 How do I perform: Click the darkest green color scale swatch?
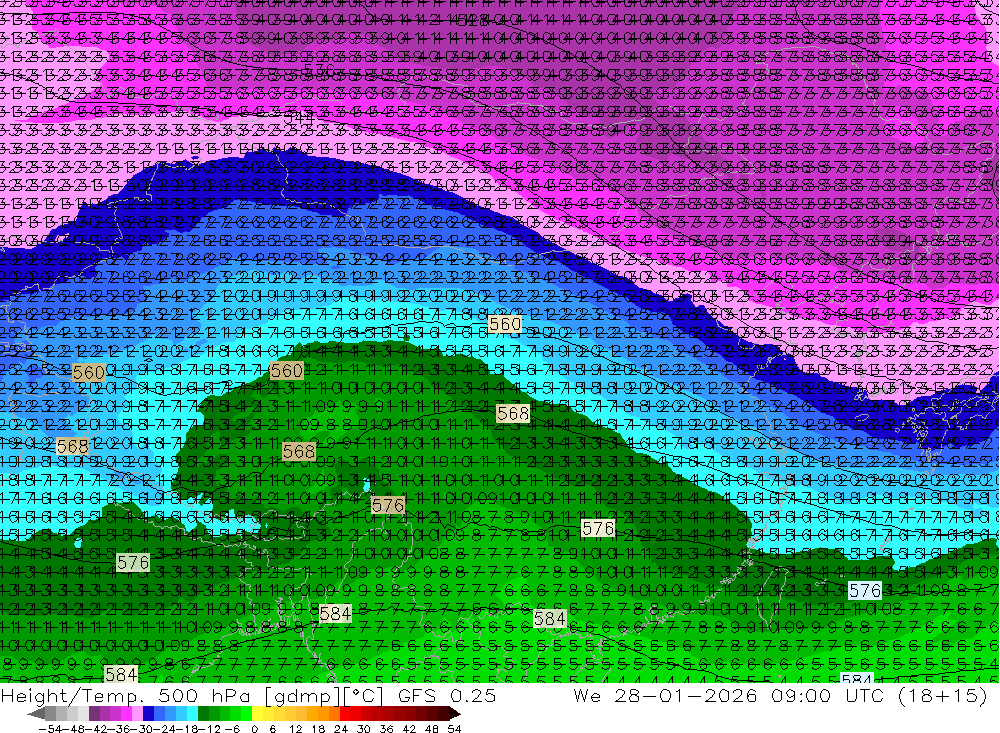click(x=203, y=714)
